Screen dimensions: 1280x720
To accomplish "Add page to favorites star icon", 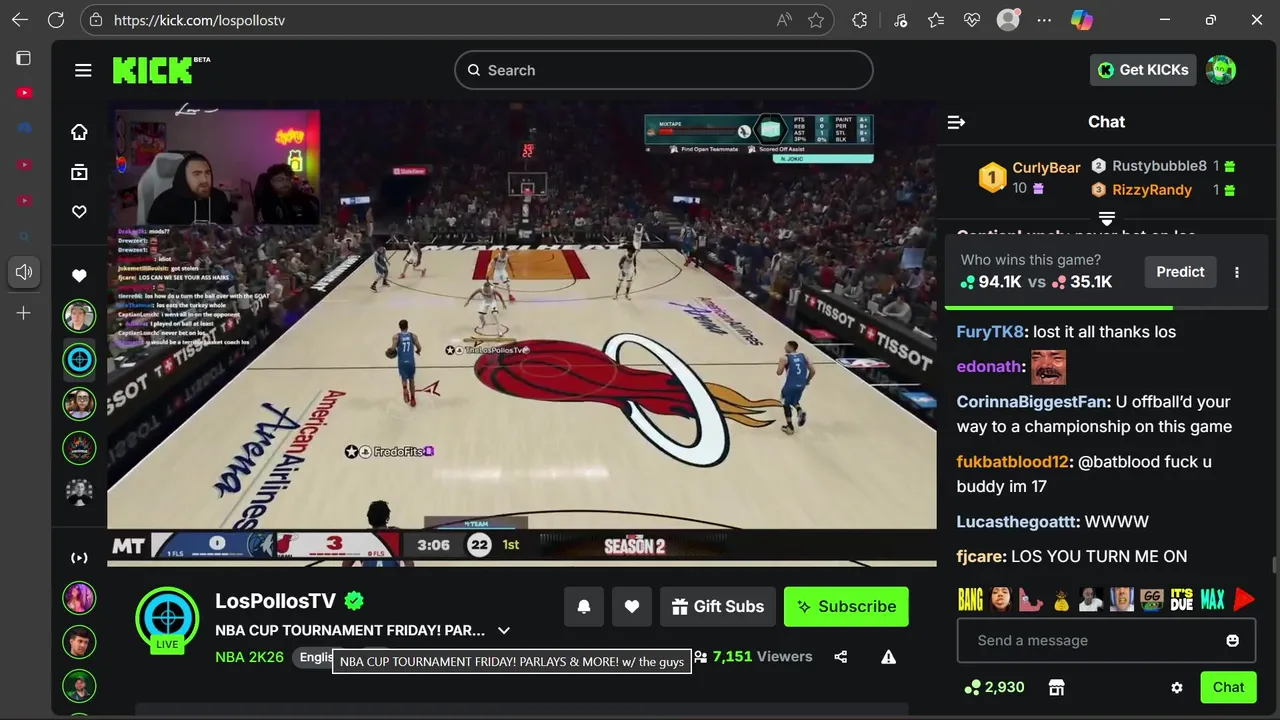I will click(x=816, y=20).
